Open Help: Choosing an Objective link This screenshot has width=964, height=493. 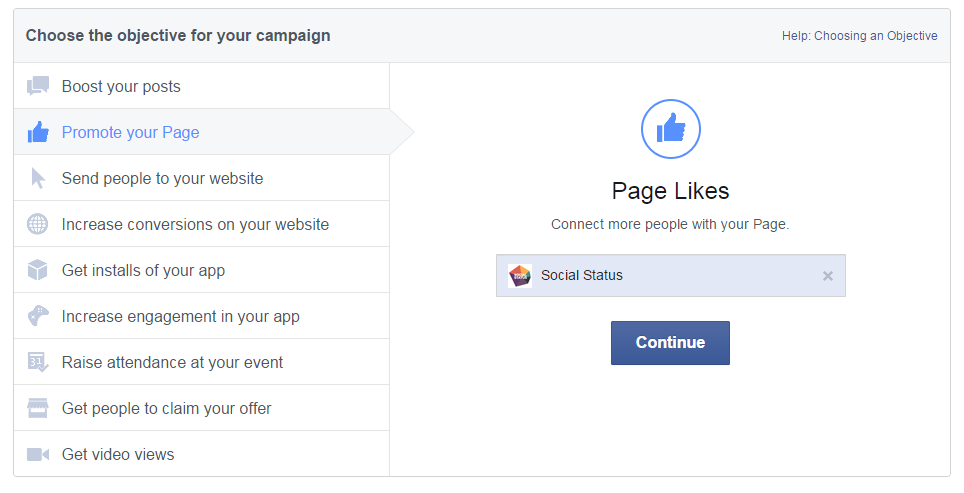point(859,36)
